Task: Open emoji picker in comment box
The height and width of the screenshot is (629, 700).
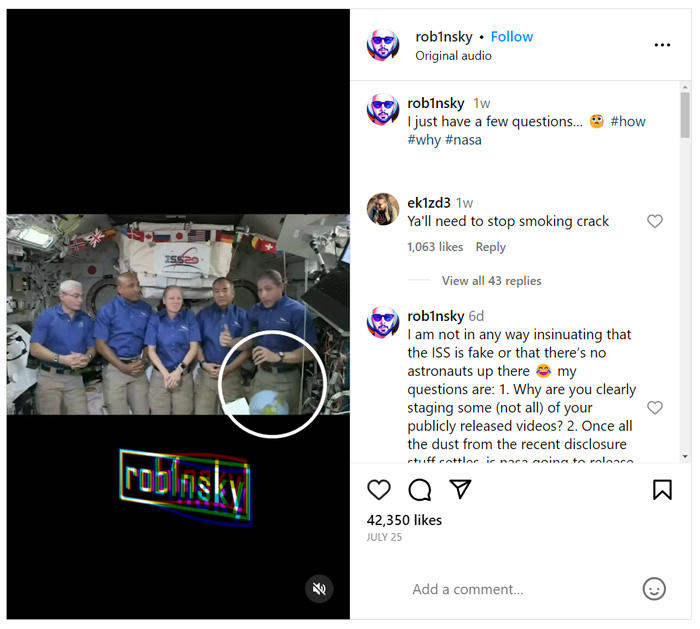Action: click(654, 588)
